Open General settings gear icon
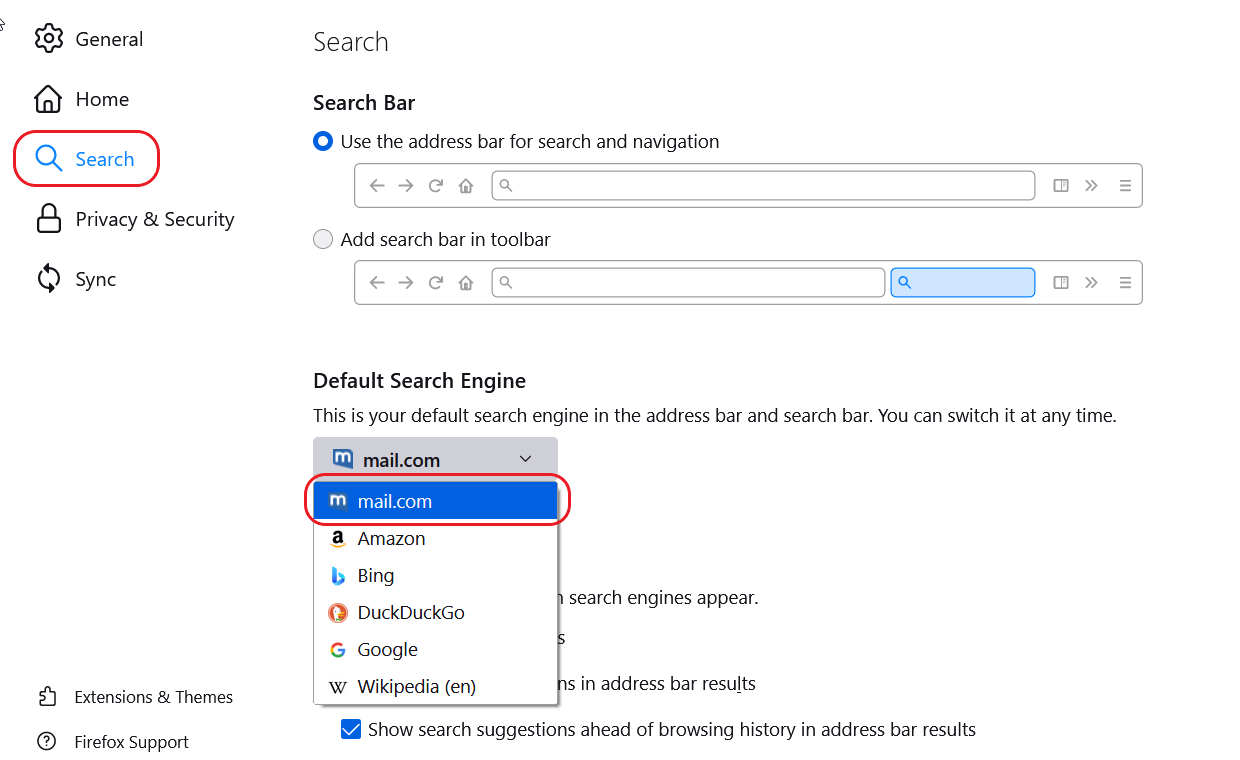The width and height of the screenshot is (1240, 760). pos(48,39)
